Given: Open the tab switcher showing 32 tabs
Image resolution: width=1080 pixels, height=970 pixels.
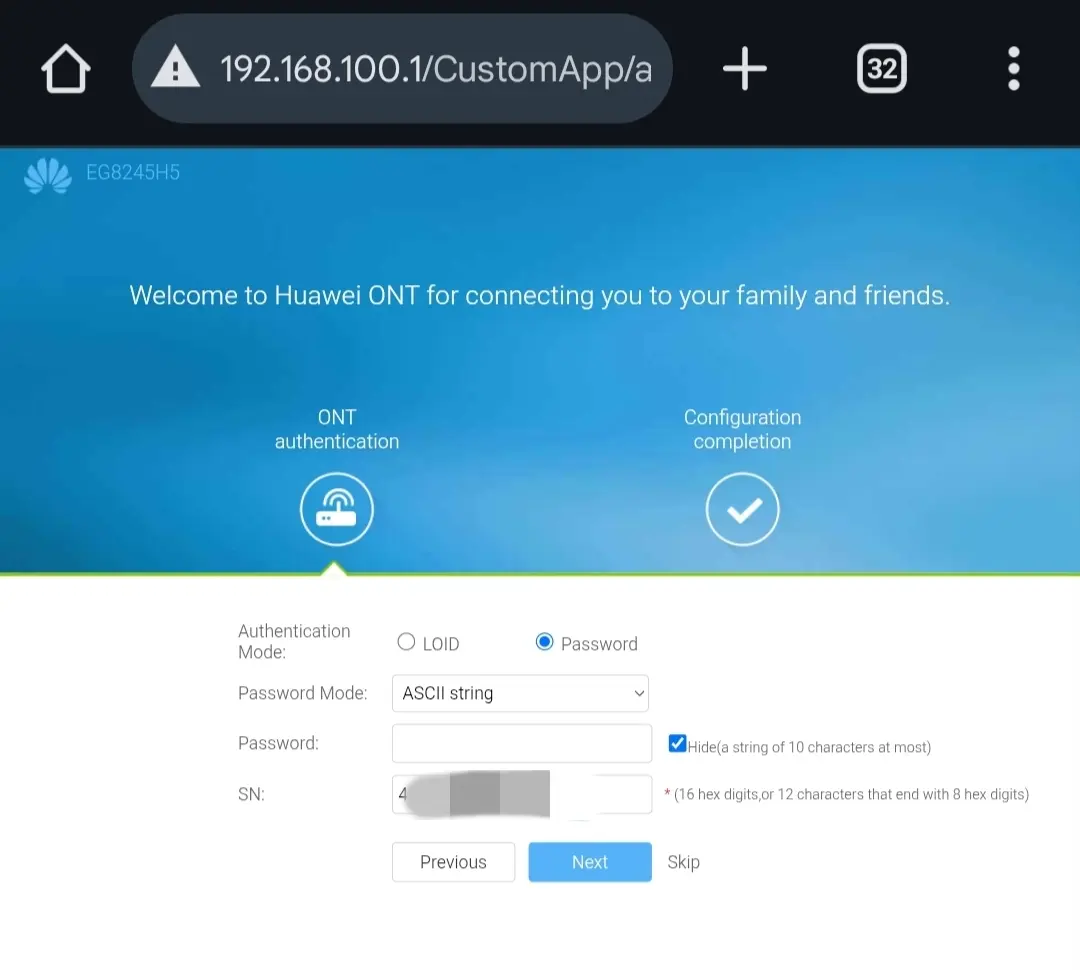Looking at the screenshot, I should tap(882, 68).
